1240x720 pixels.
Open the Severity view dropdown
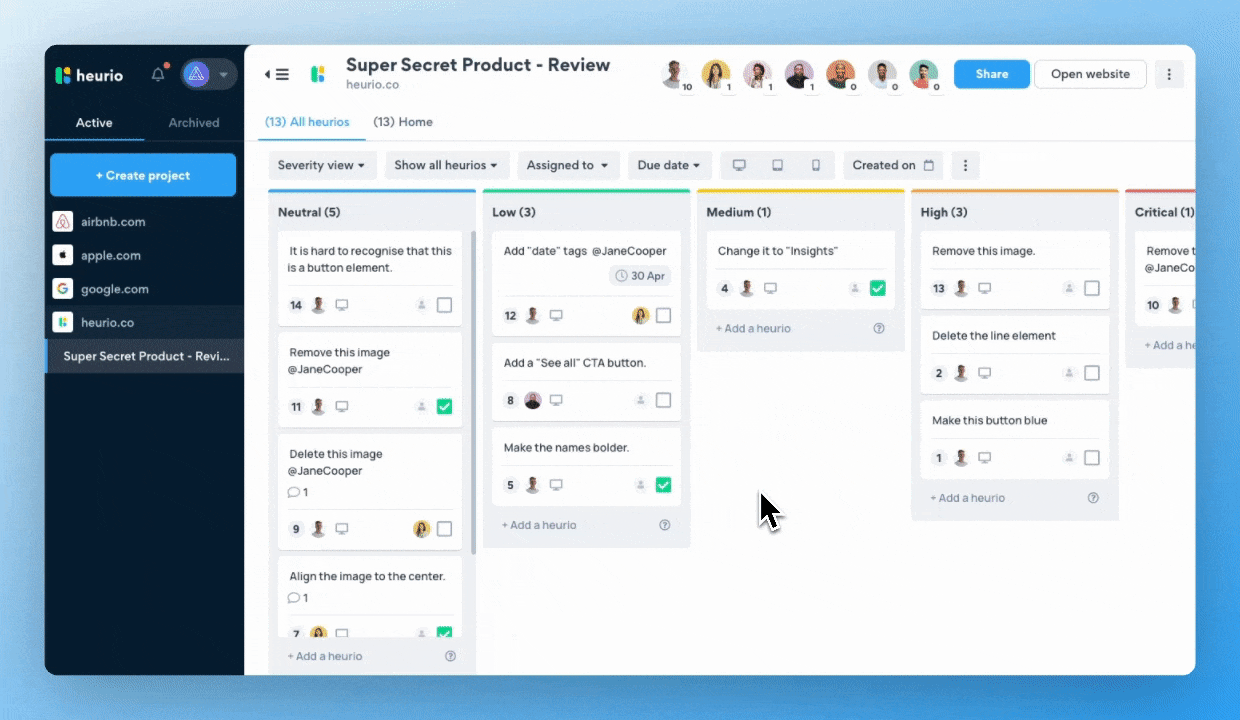pos(321,165)
